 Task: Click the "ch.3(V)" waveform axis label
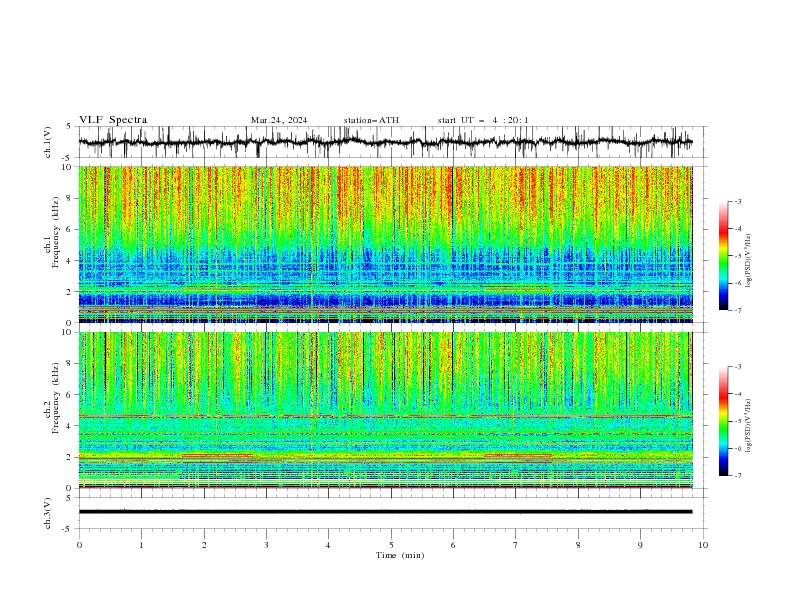tap(48, 513)
